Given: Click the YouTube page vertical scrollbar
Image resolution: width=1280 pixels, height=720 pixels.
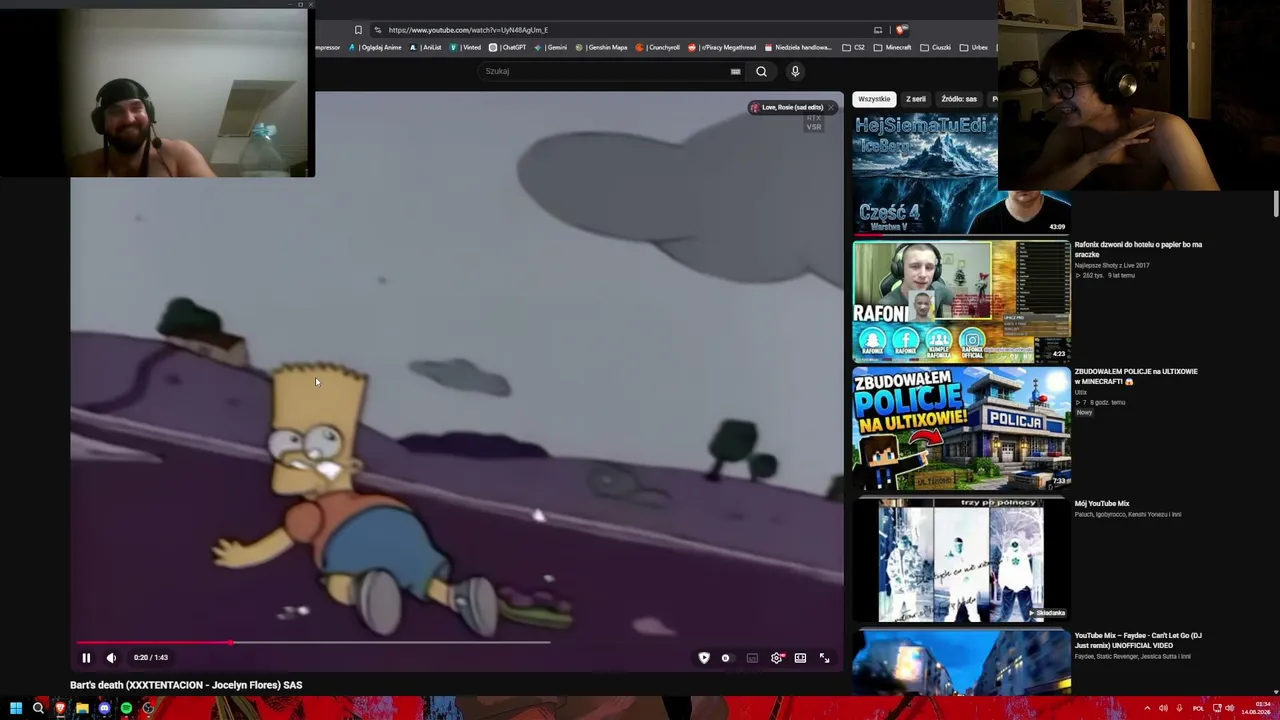Looking at the screenshot, I should (1276, 202).
